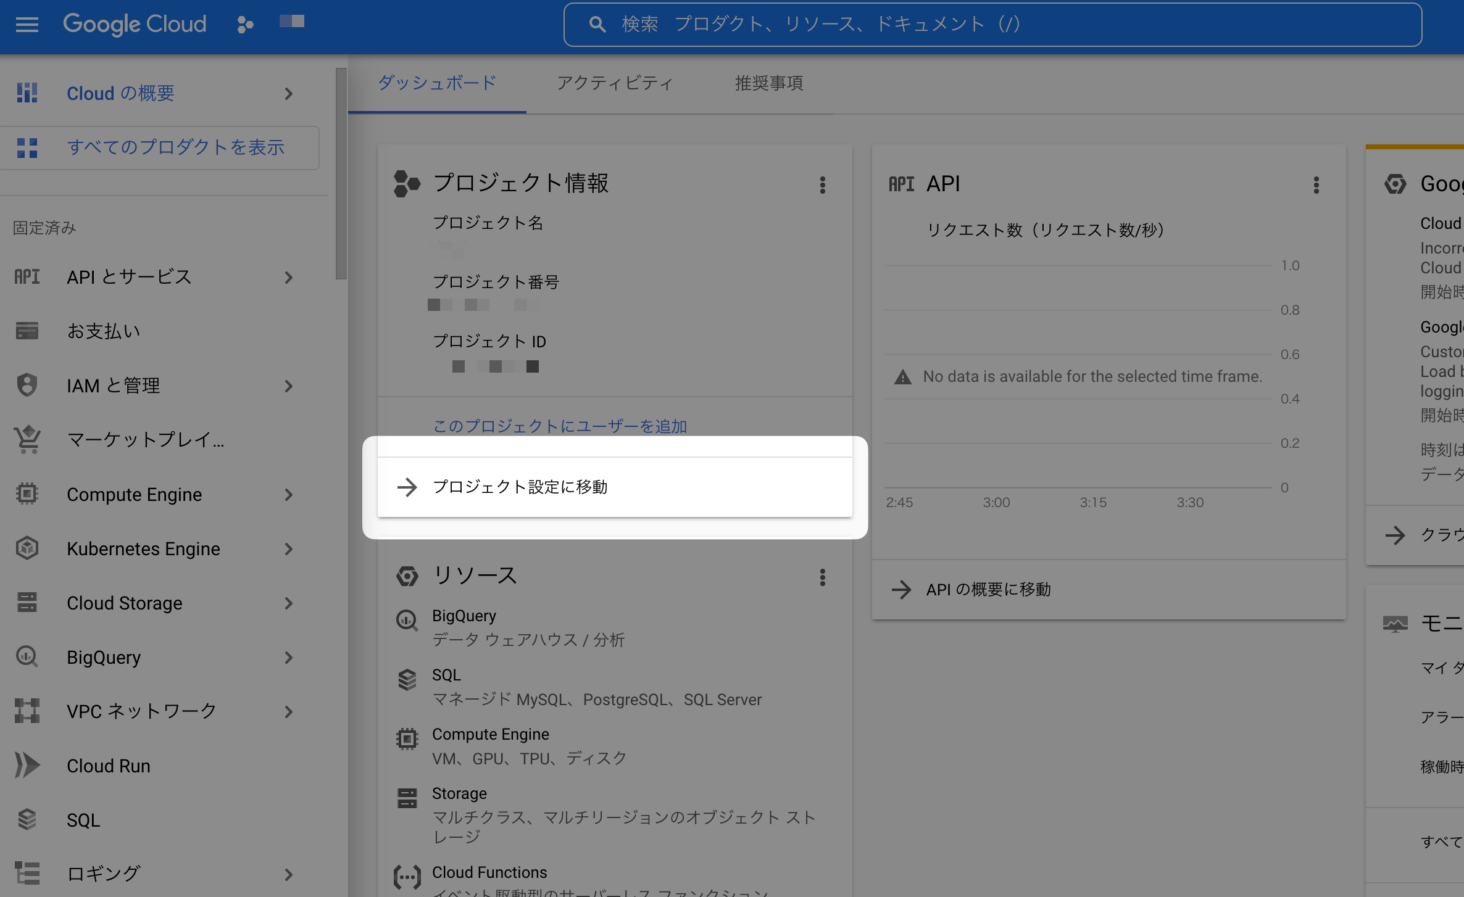The image size is (1464, 897).
Task: Switch to the アクティビティ tab
Action: tap(615, 83)
